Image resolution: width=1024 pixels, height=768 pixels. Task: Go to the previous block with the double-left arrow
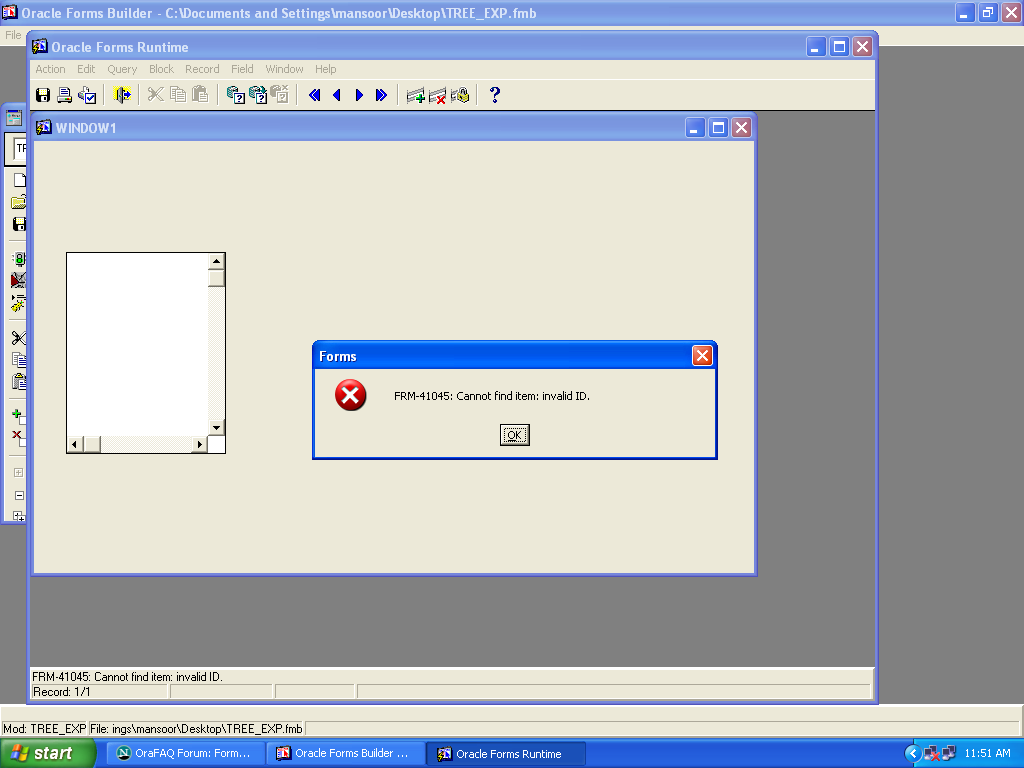tap(314, 95)
